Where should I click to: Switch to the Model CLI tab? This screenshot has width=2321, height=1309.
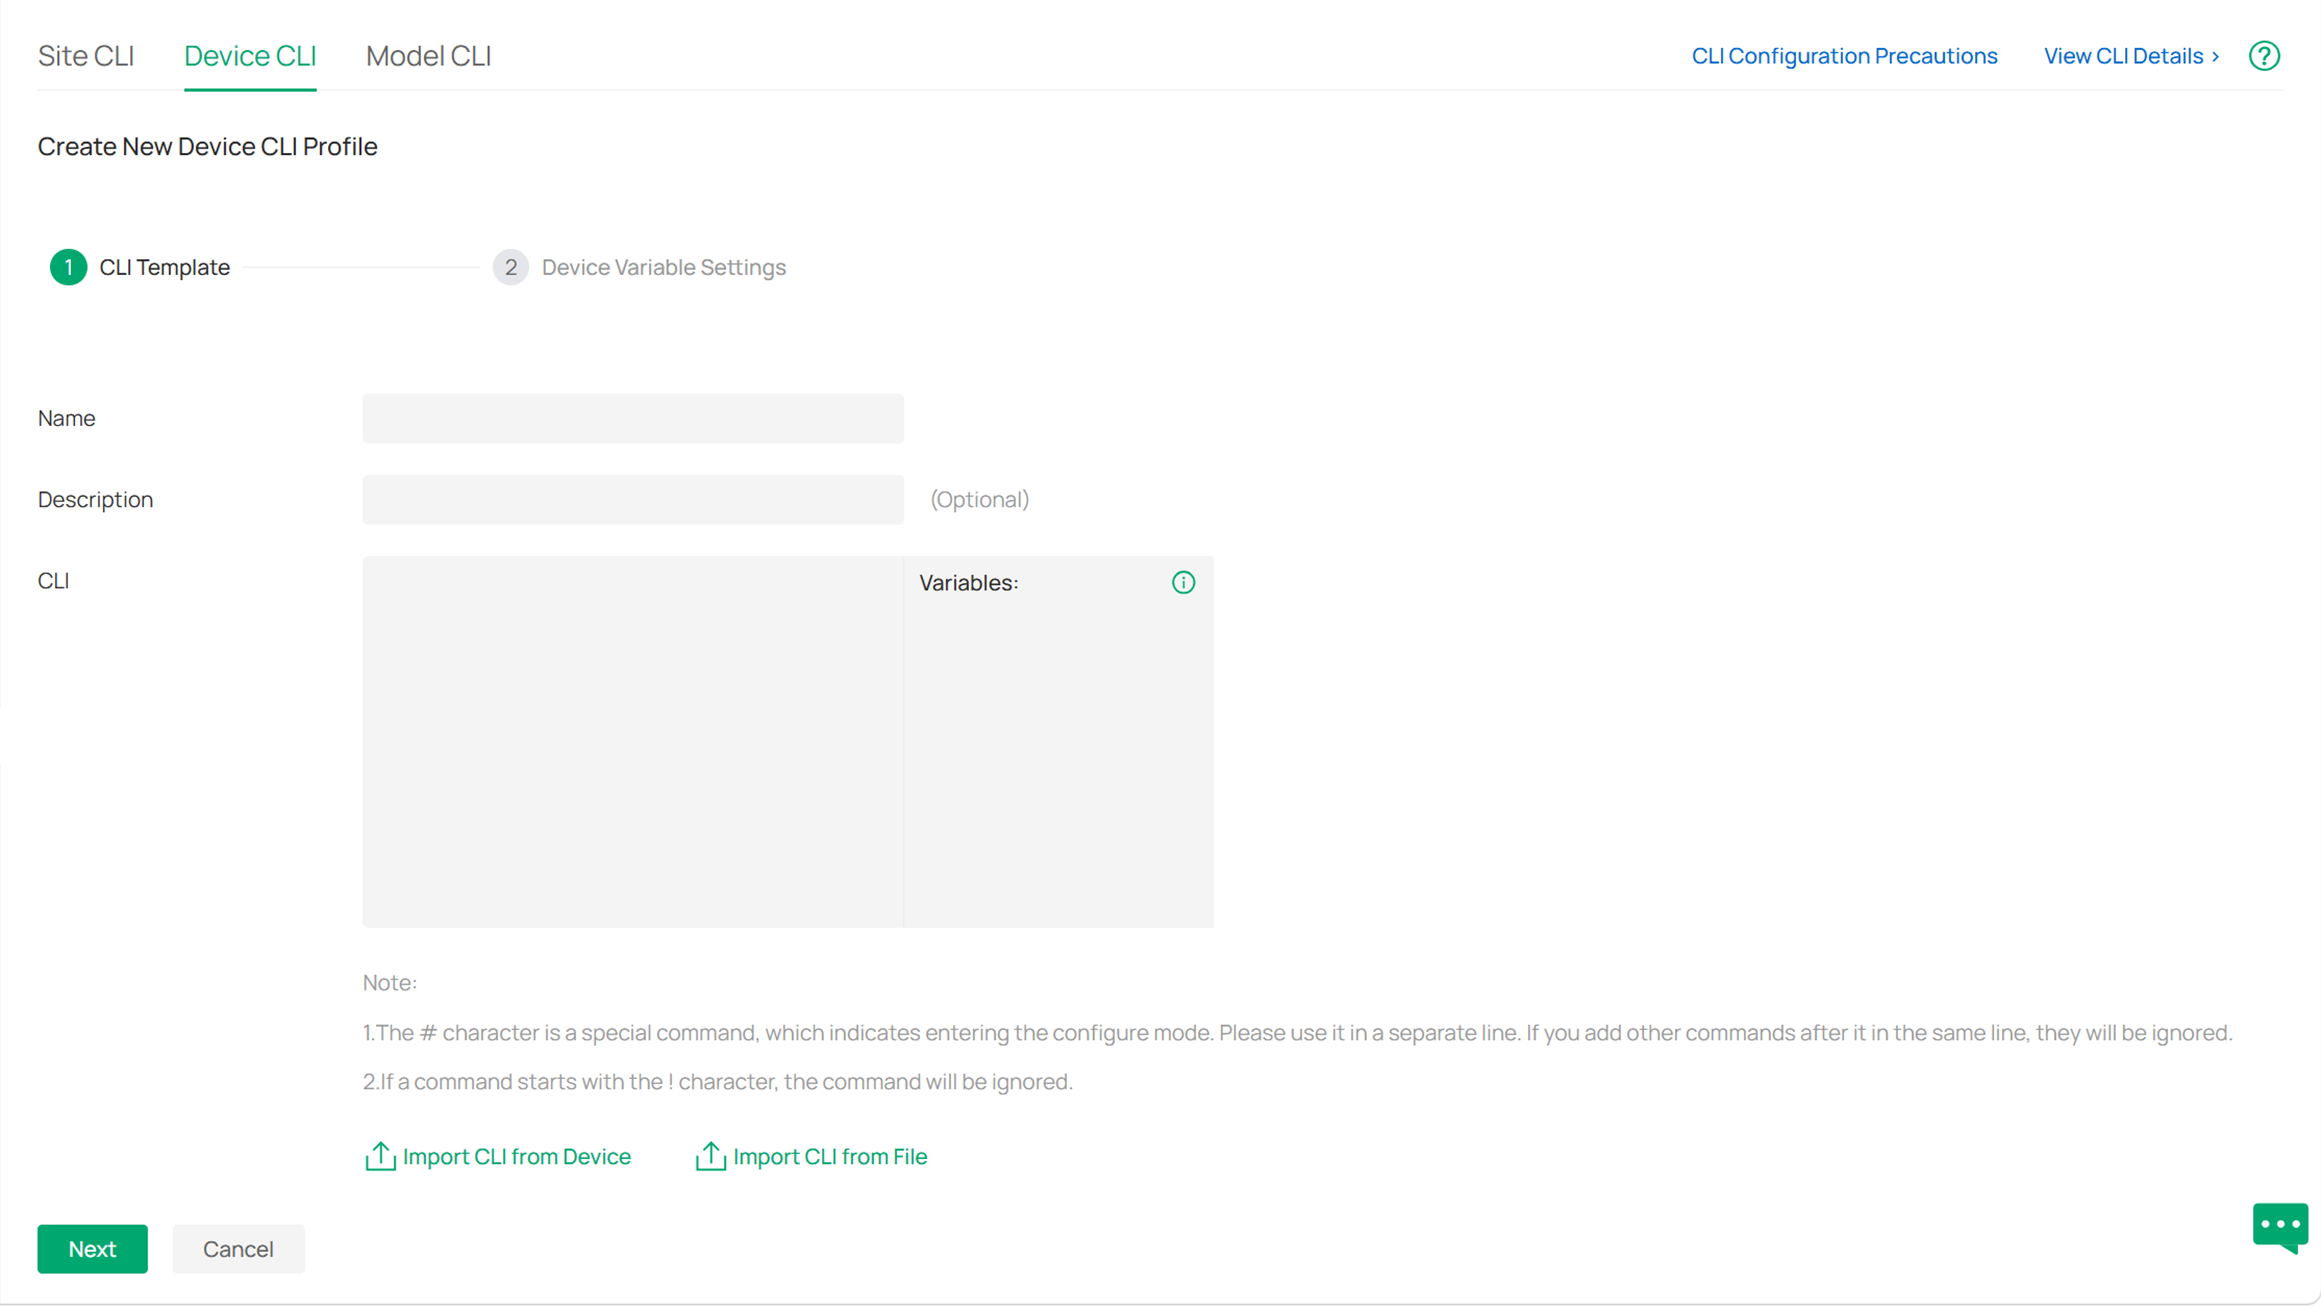[427, 56]
